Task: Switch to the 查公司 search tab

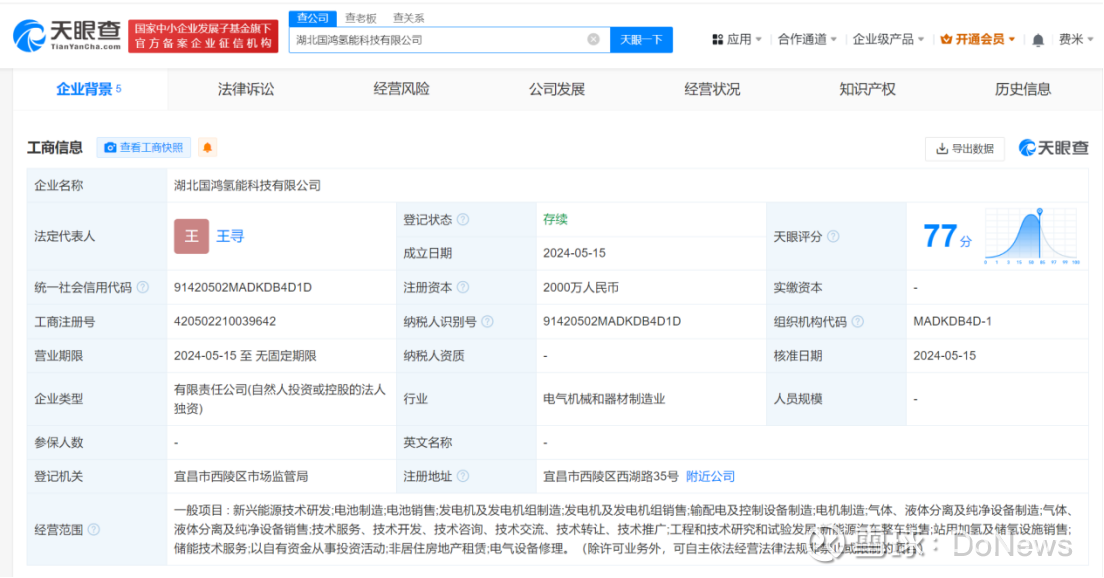Action: [x=313, y=18]
